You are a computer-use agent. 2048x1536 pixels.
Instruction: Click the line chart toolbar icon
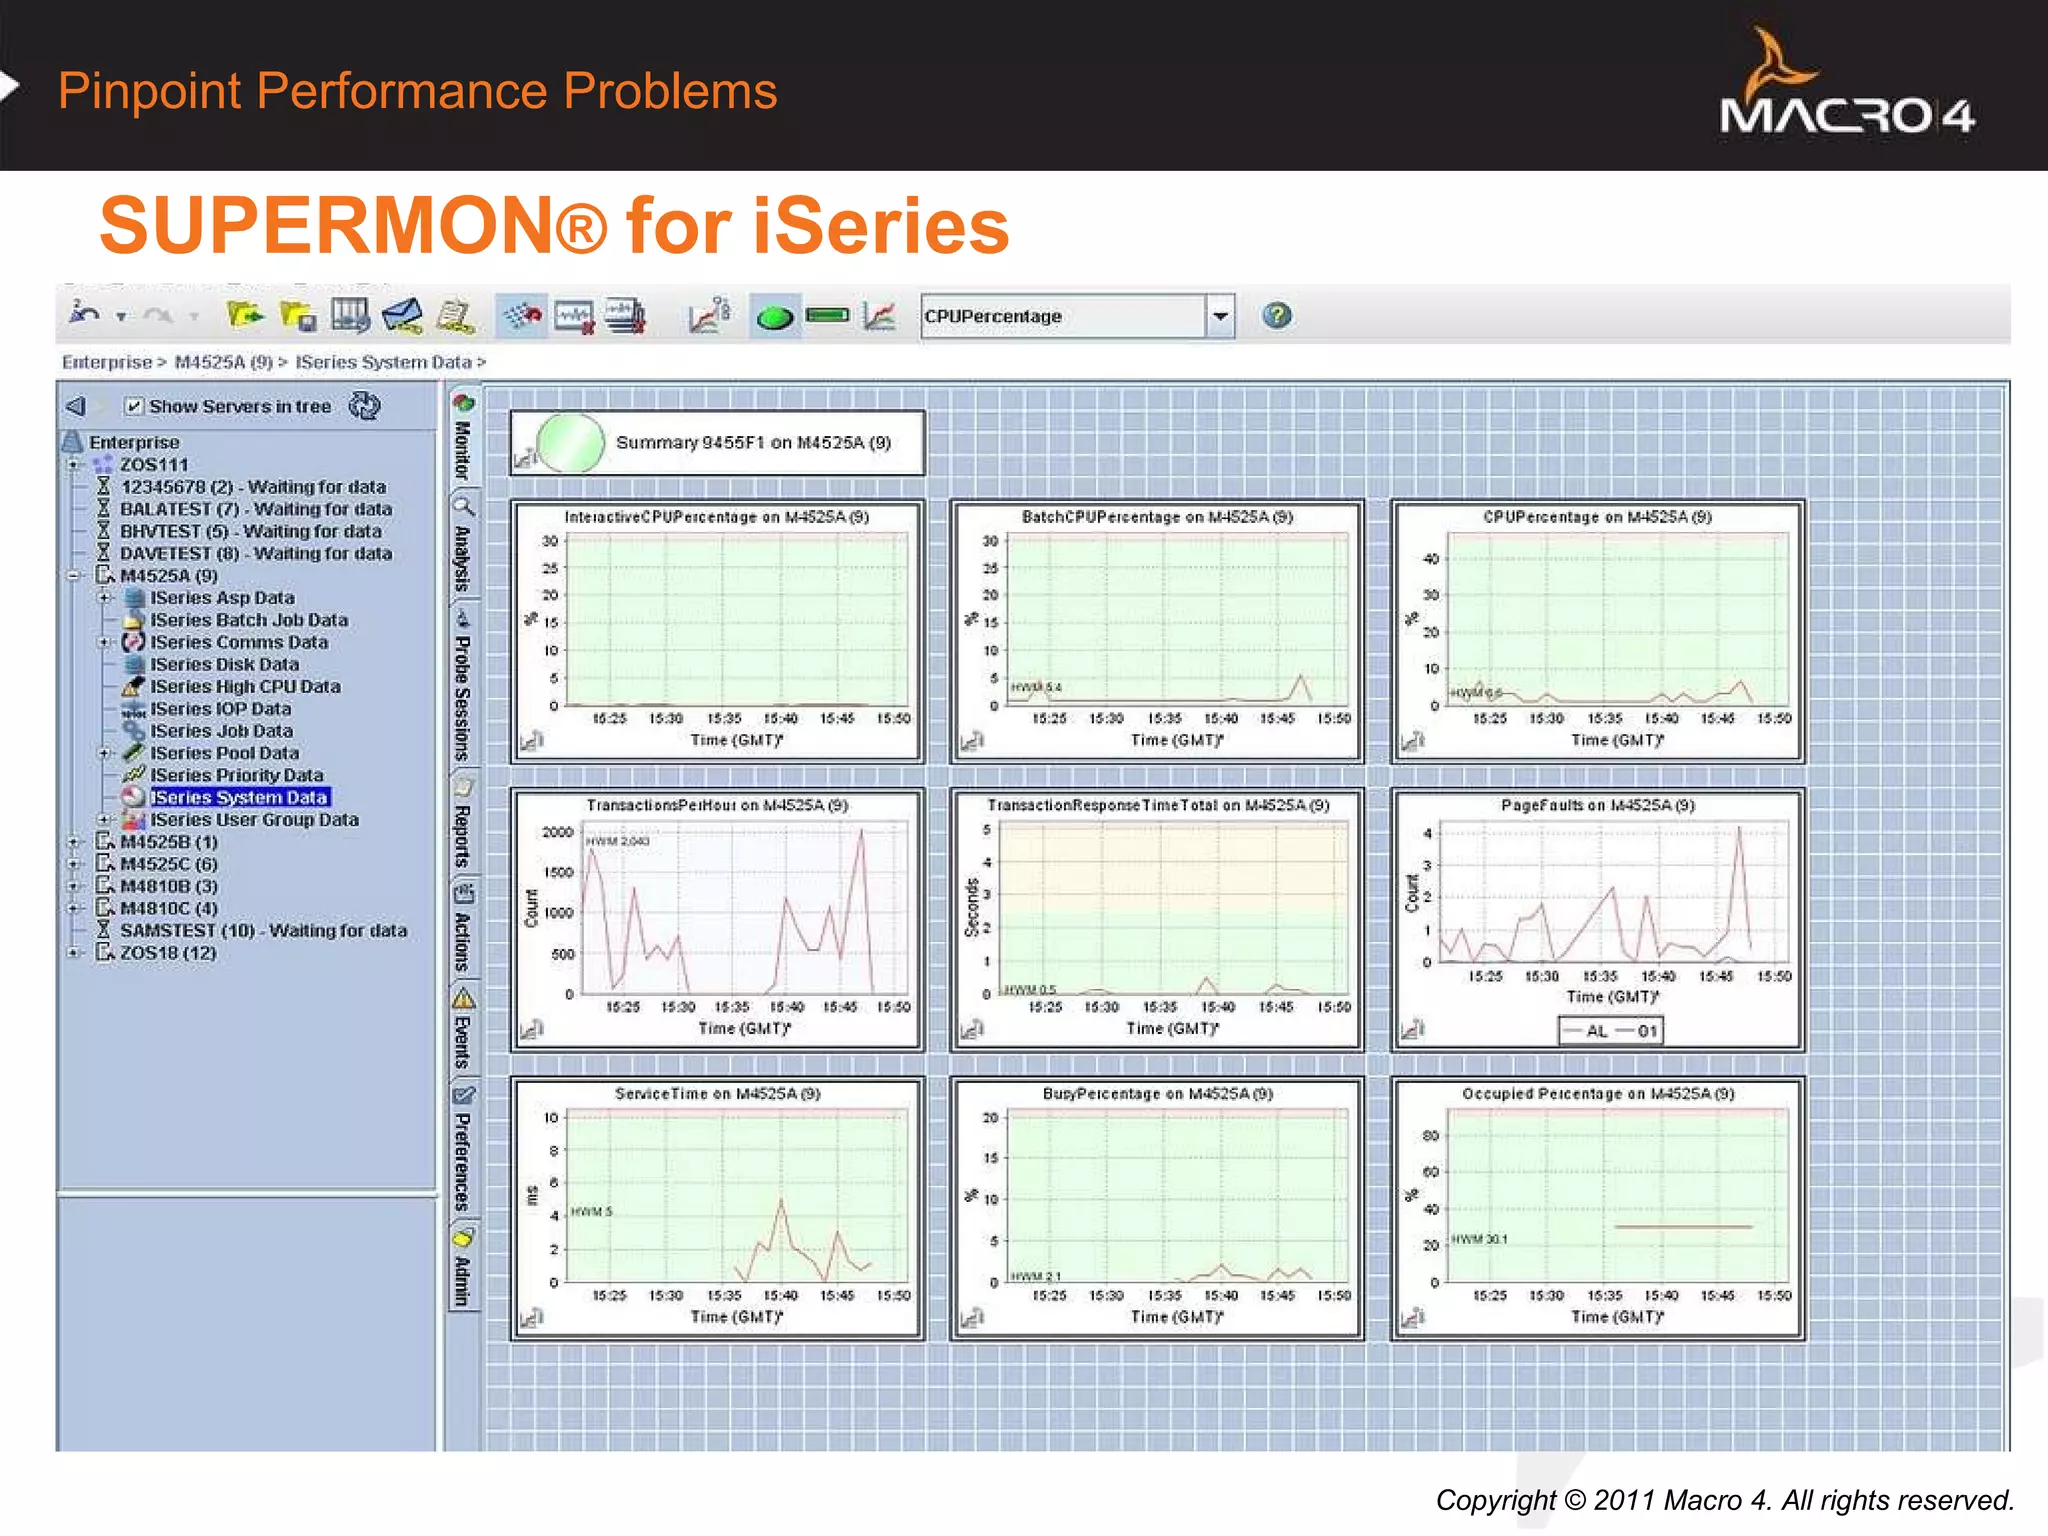pyautogui.click(x=879, y=317)
